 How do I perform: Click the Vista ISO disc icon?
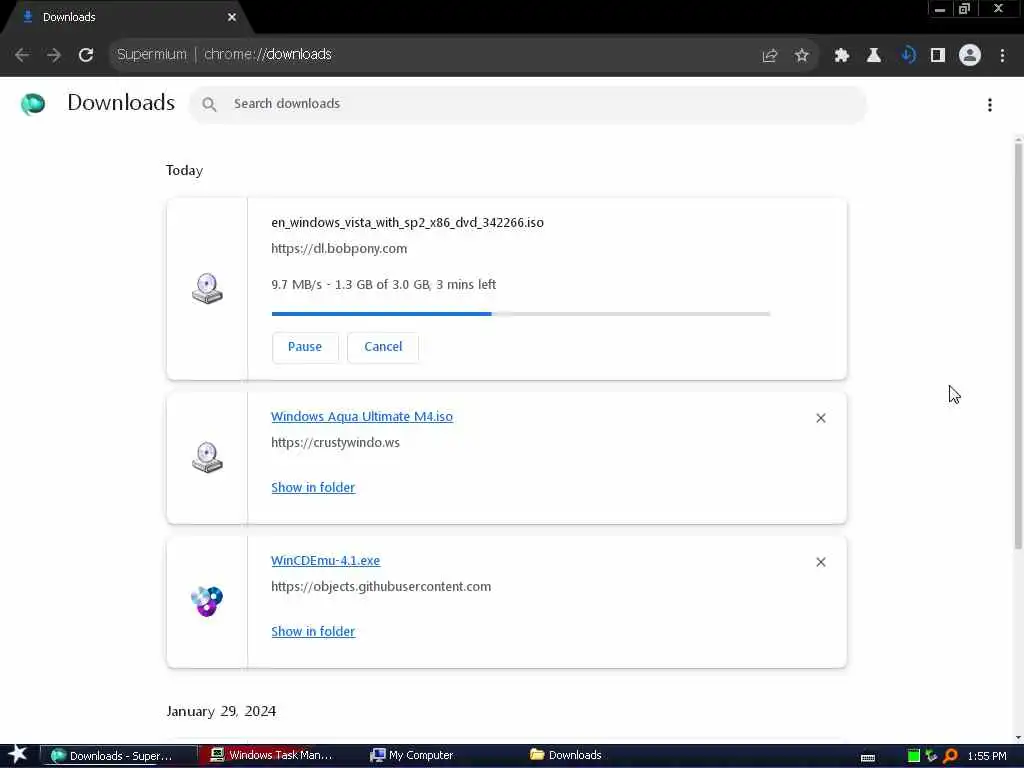coord(207,289)
